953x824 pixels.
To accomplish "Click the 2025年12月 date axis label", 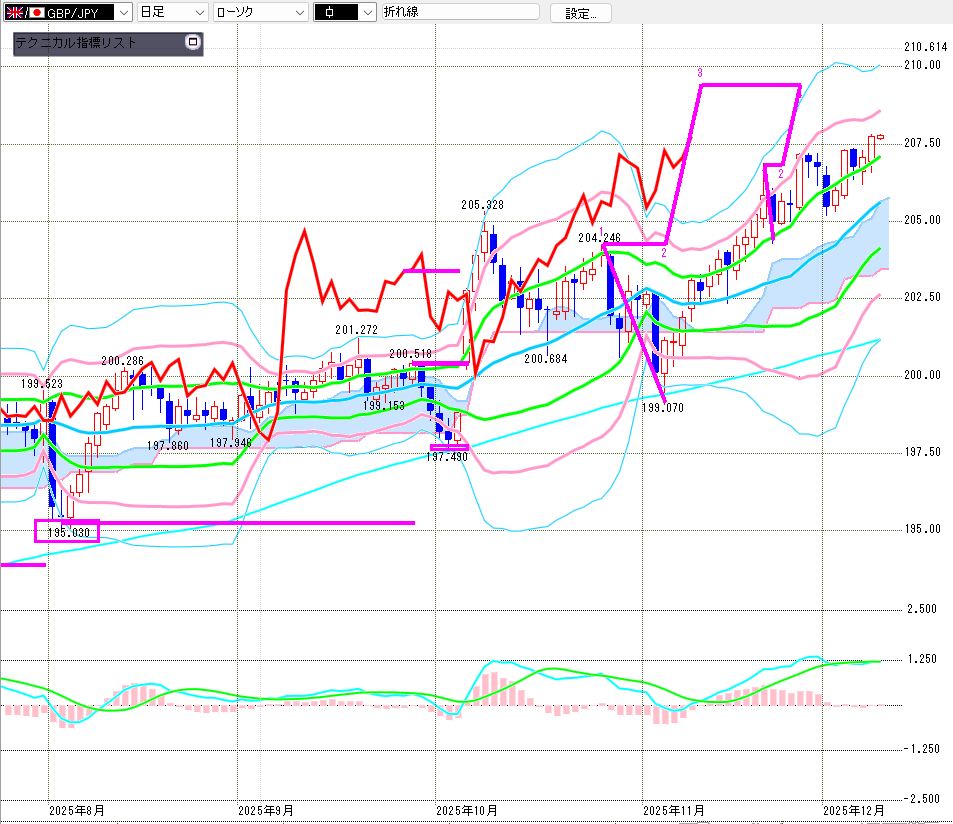I will point(854,810).
